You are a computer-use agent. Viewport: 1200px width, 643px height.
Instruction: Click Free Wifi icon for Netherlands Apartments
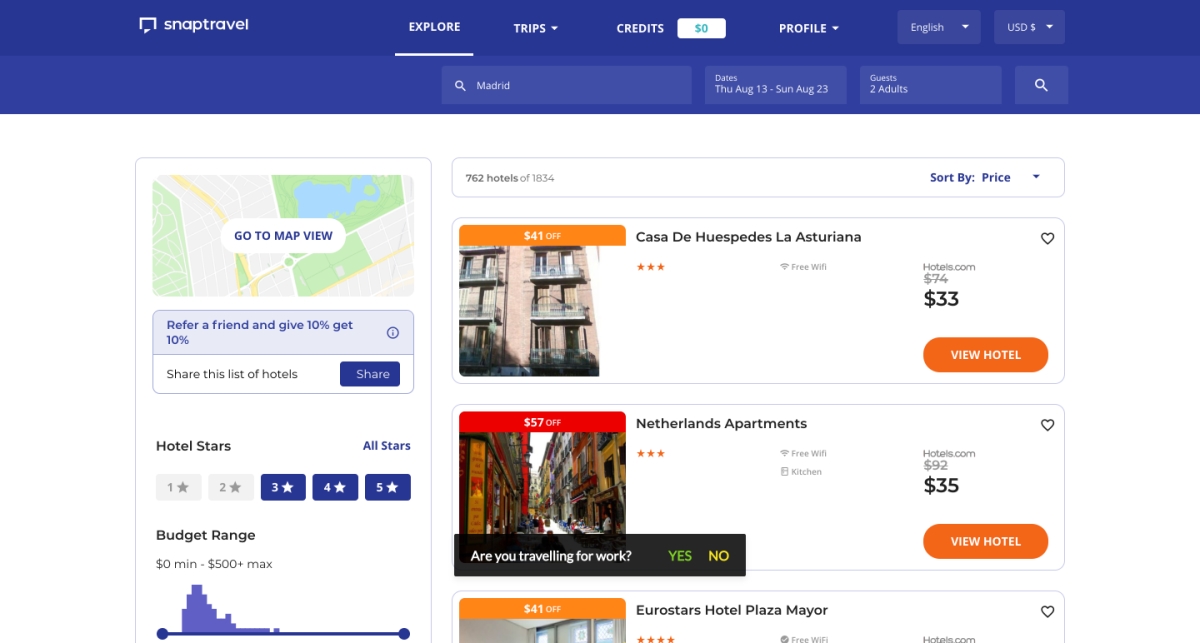(x=785, y=453)
